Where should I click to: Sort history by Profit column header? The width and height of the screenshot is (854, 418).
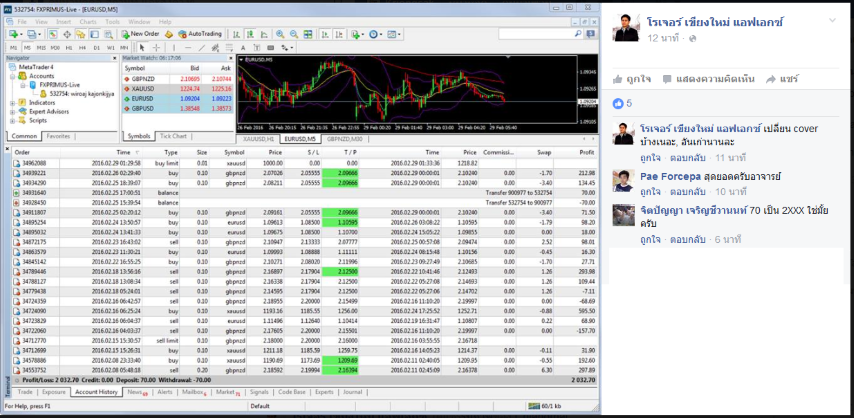point(586,153)
